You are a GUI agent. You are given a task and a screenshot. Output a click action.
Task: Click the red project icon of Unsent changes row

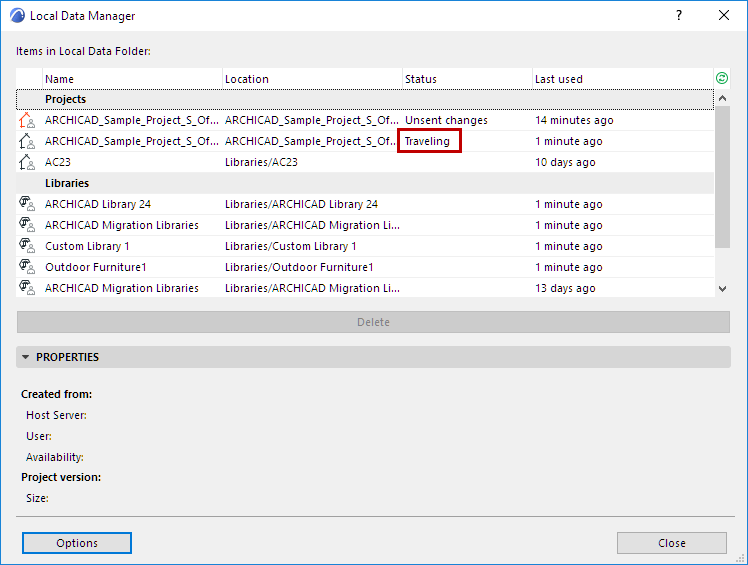click(x=27, y=120)
